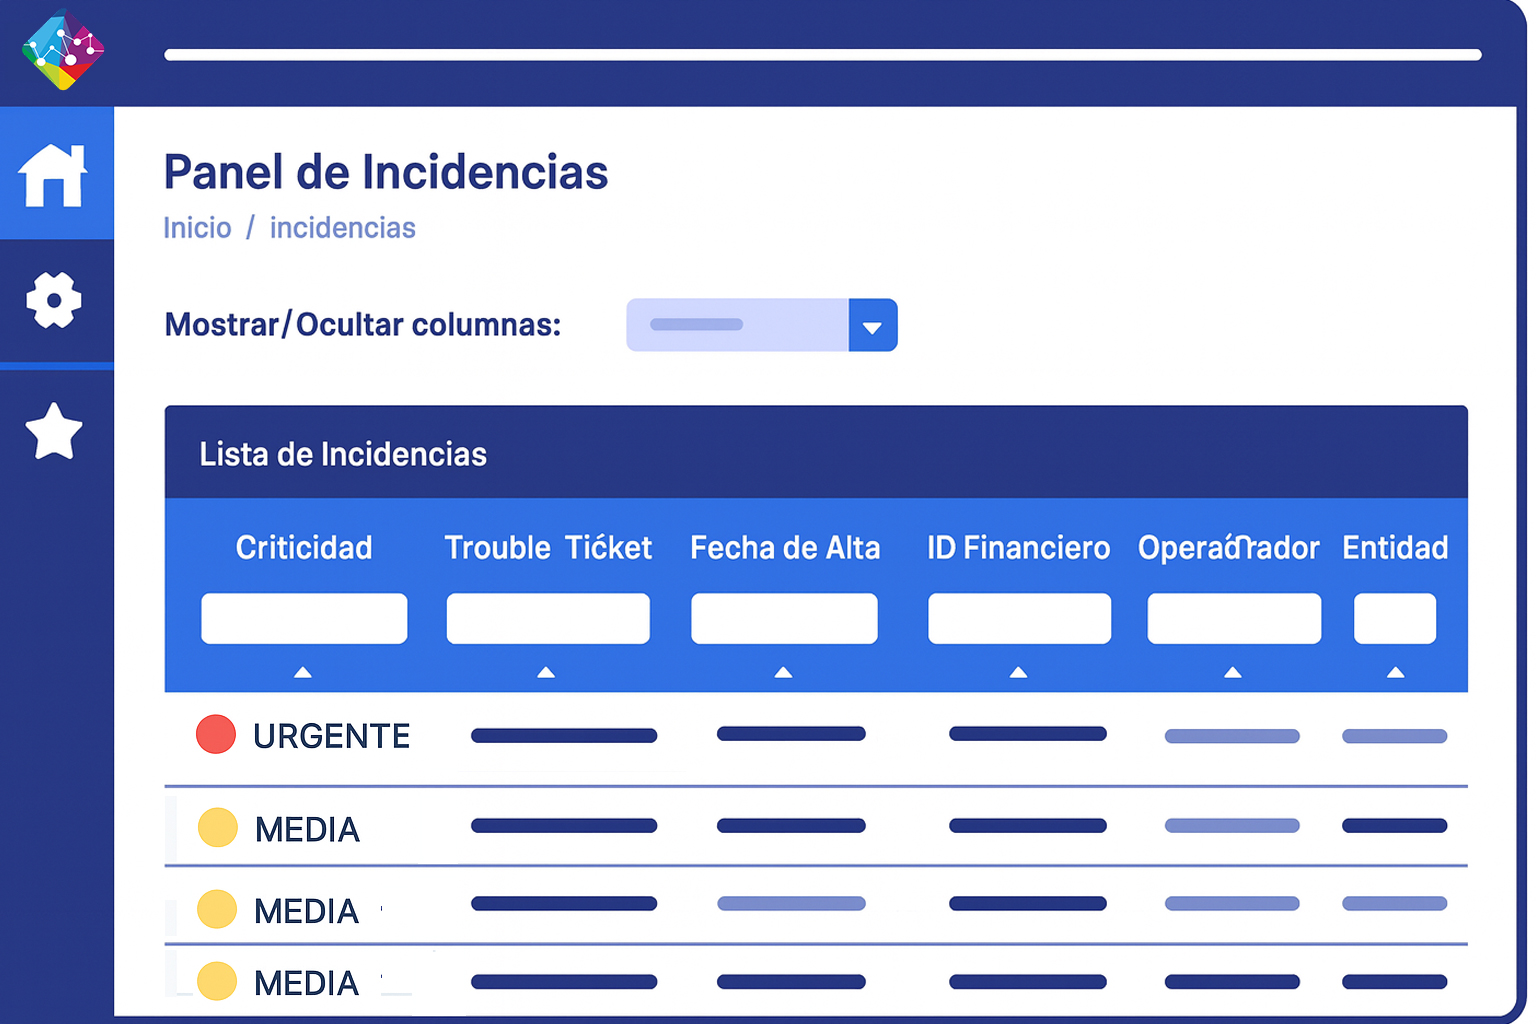Open the settings gear in sidebar

click(x=53, y=300)
